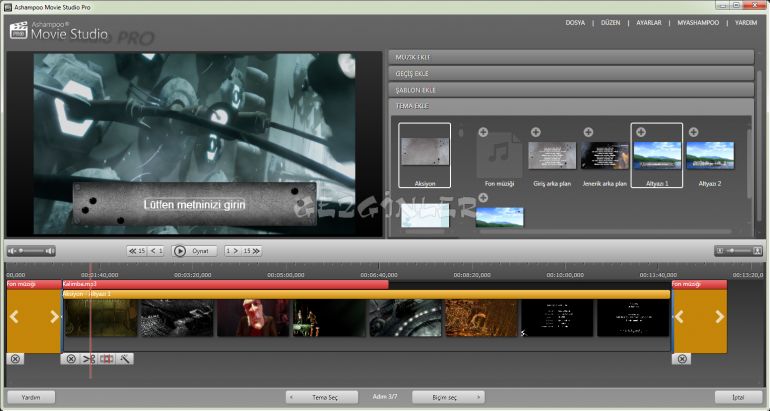Step back 1 frame in preview
This screenshot has width=770, height=411.
pos(156,251)
